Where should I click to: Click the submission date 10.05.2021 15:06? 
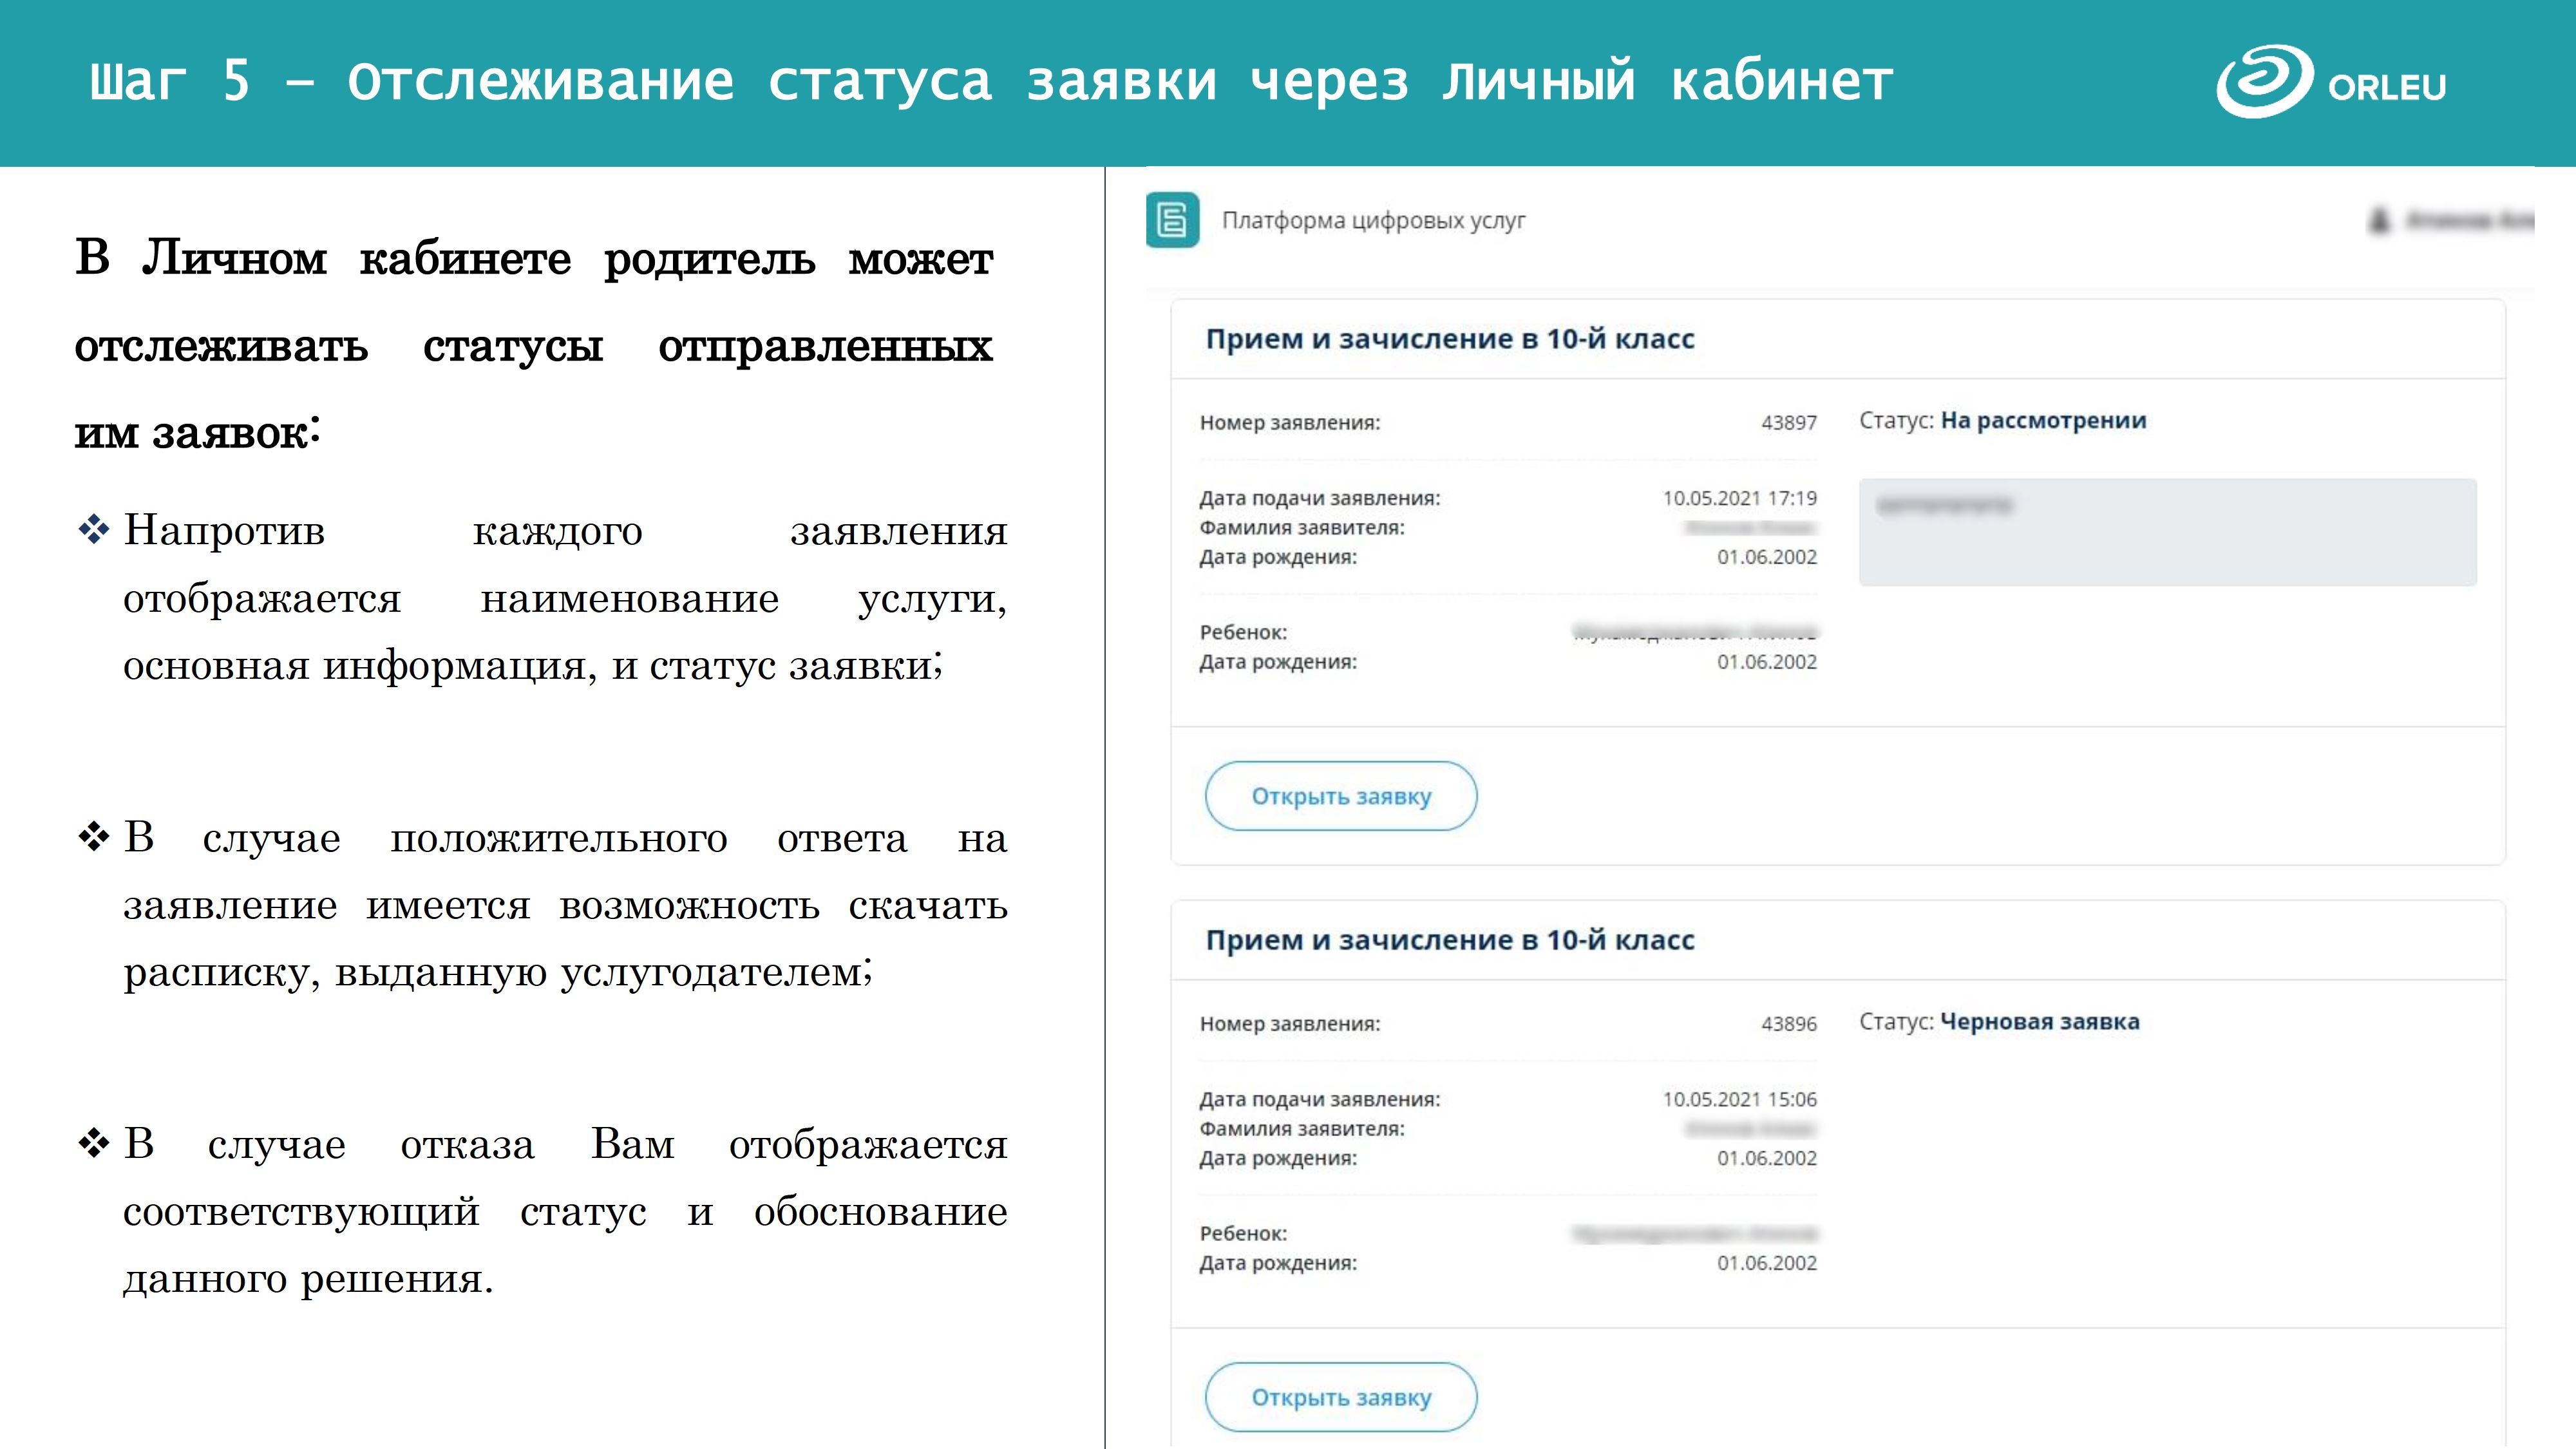(x=1739, y=1099)
